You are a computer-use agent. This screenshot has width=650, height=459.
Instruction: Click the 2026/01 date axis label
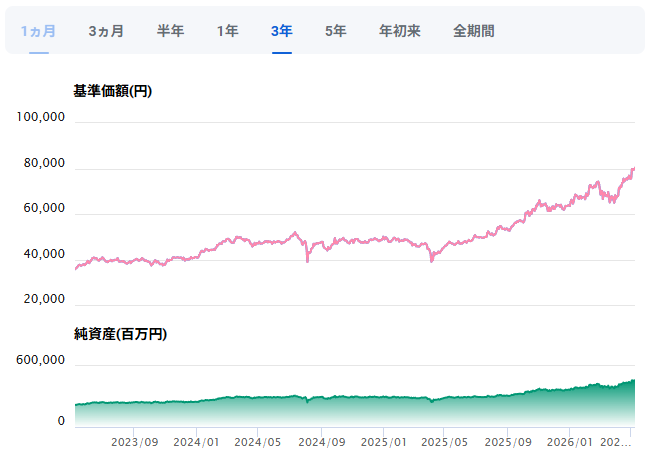tap(570, 442)
